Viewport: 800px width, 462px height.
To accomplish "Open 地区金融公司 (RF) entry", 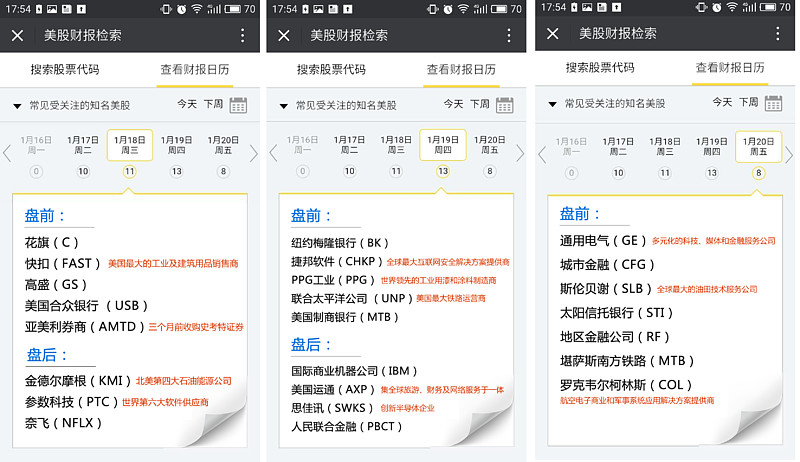I will tap(615, 337).
